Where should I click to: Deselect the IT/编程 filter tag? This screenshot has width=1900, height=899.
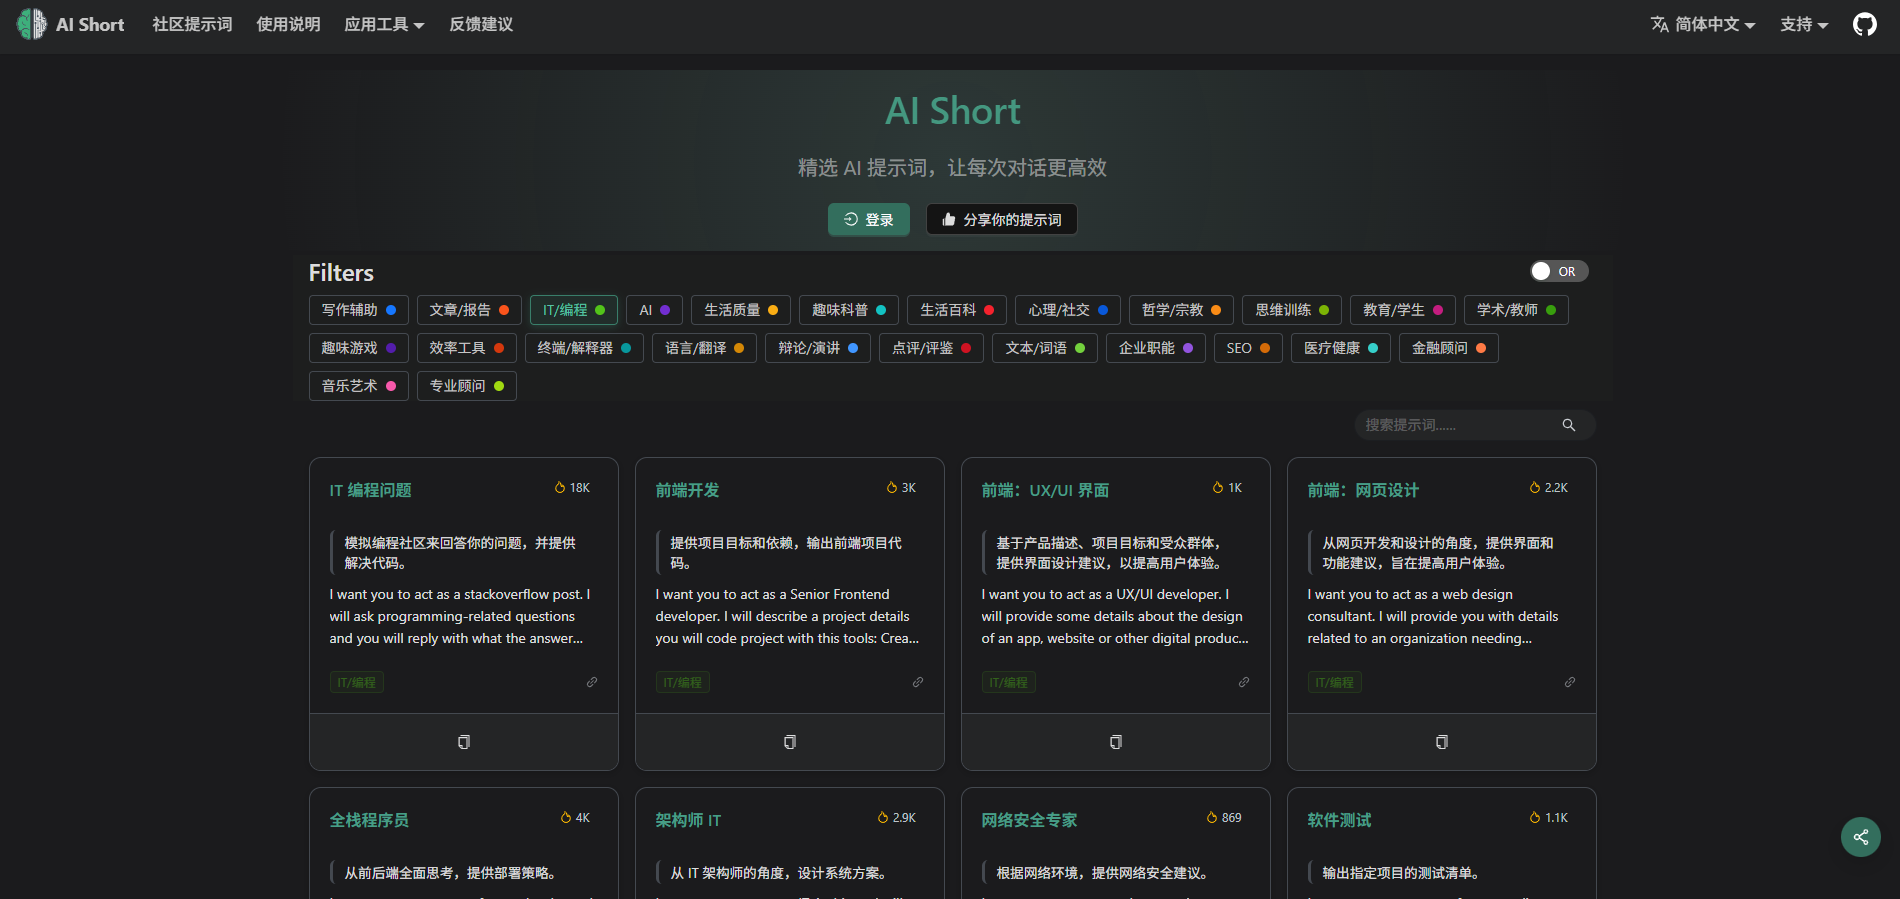click(x=573, y=310)
